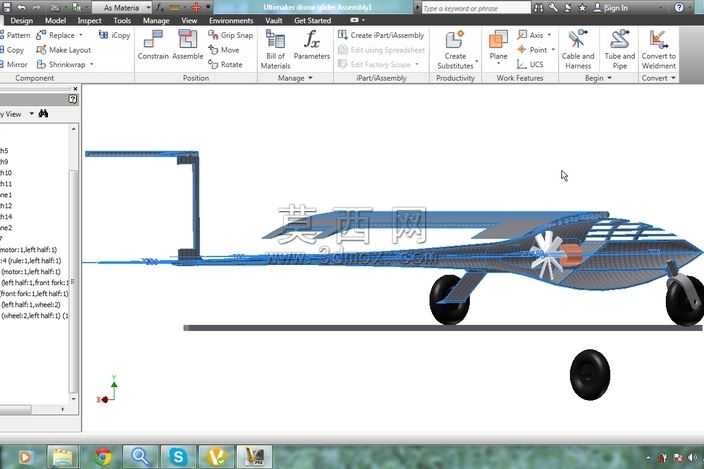Open the Model ribbon tab
This screenshot has width=704, height=469.
[55, 21]
